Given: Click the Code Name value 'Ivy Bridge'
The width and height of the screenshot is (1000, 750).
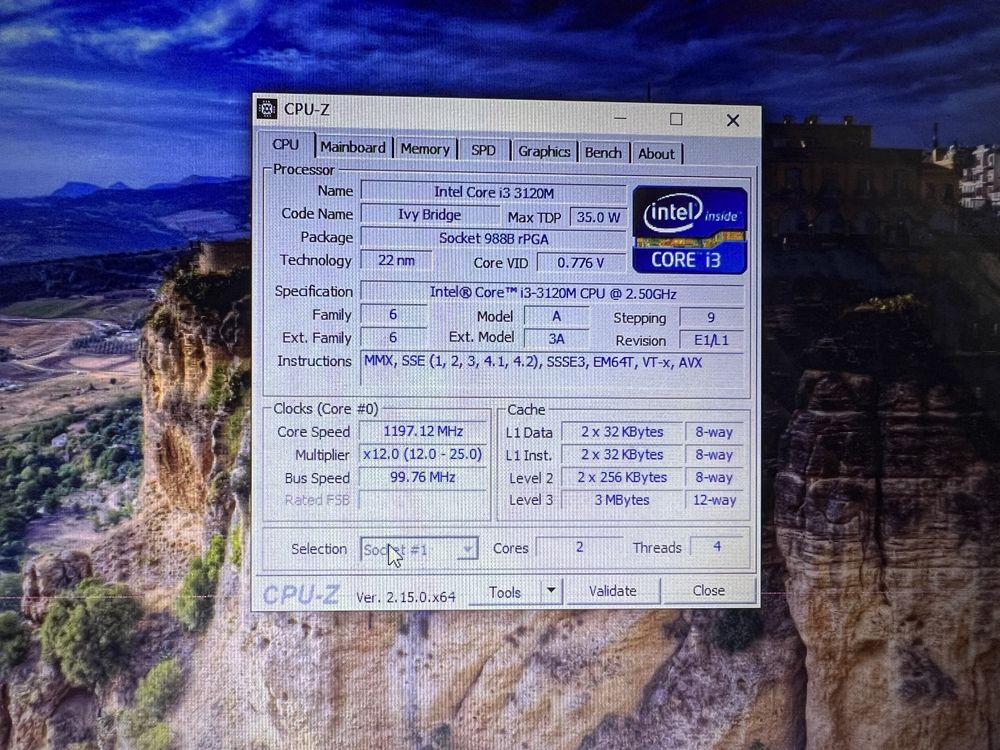Looking at the screenshot, I should 429,215.
